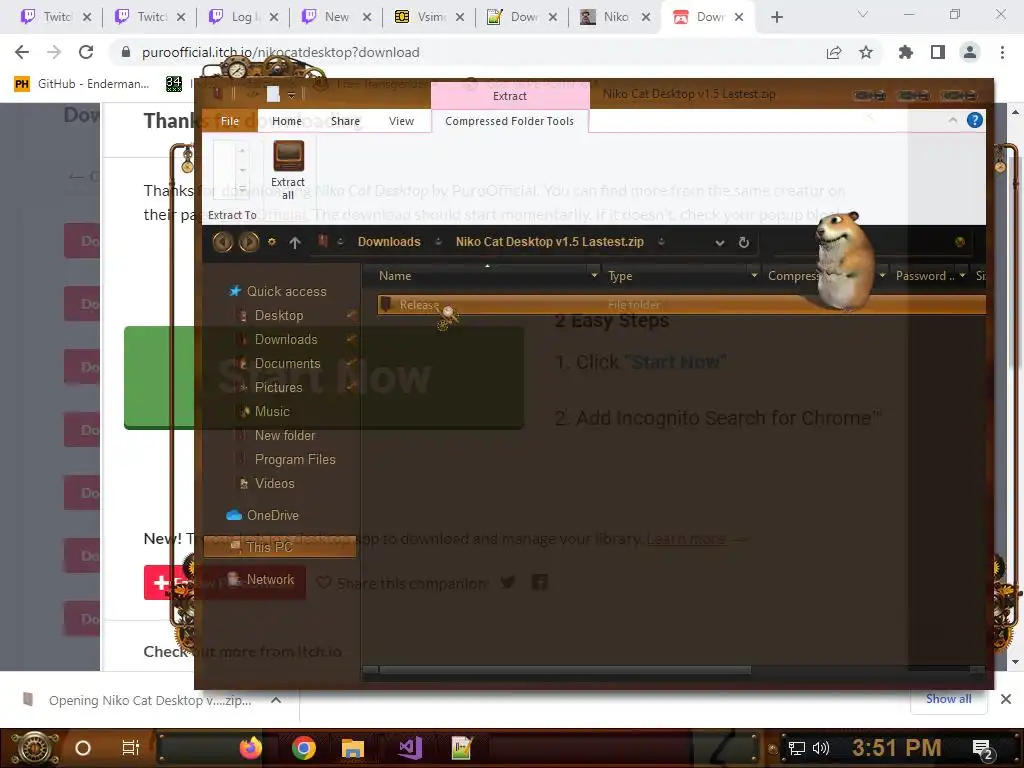1024x768 pixels.
Task: Switch to the Home ribbon tab
Action: (287, 121)
